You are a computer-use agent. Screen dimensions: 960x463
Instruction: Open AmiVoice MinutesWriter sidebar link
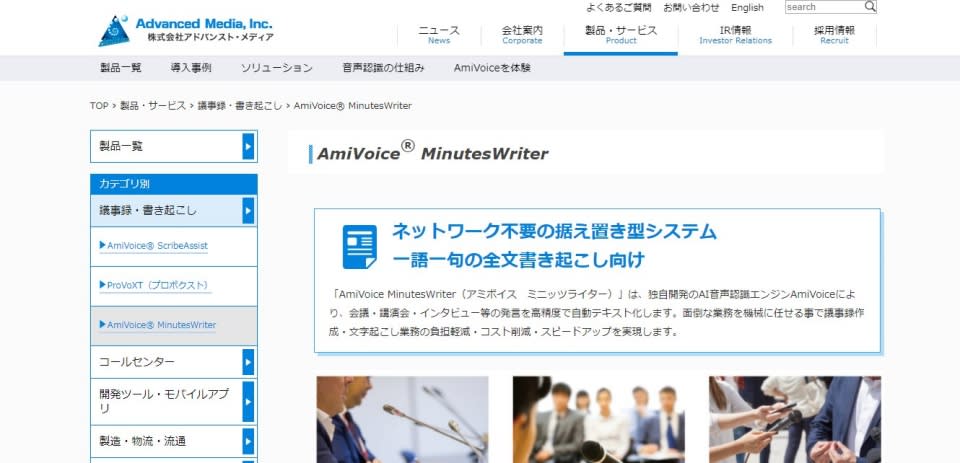[158, 325]
